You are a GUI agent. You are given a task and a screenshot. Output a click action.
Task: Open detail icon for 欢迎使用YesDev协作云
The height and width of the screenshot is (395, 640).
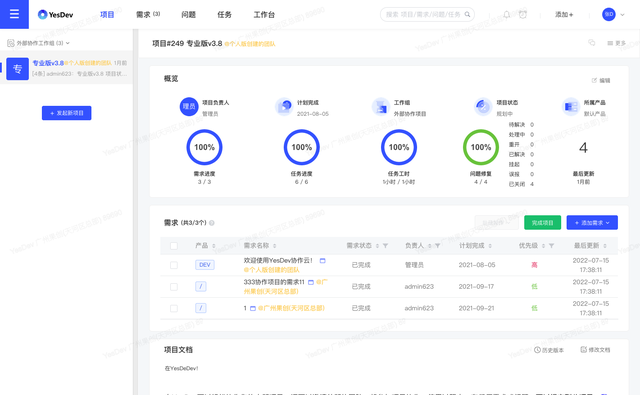(322, 260)
